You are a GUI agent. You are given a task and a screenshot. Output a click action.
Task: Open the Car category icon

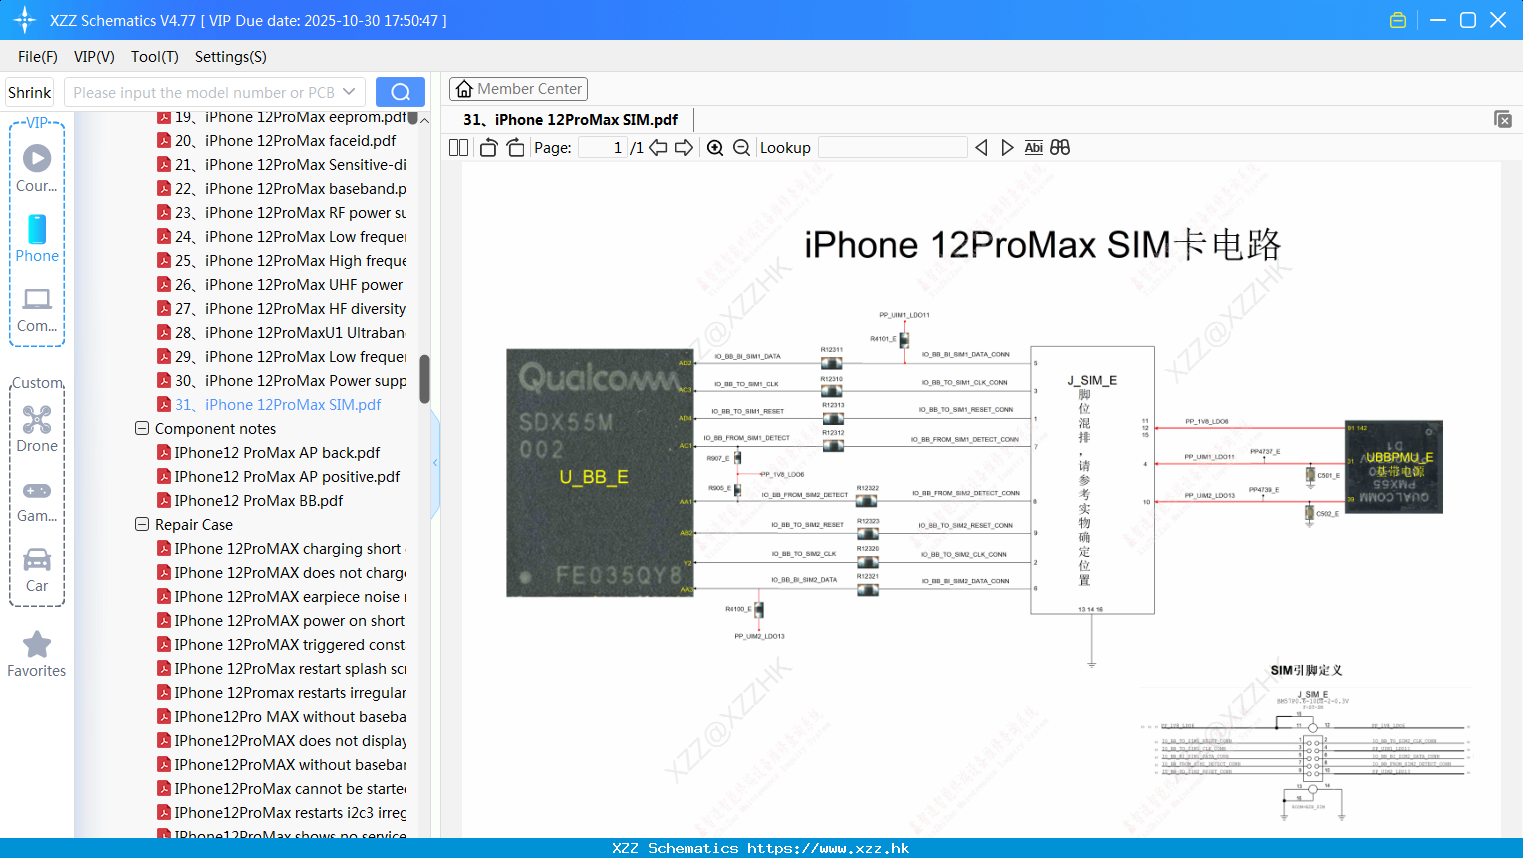37,570
